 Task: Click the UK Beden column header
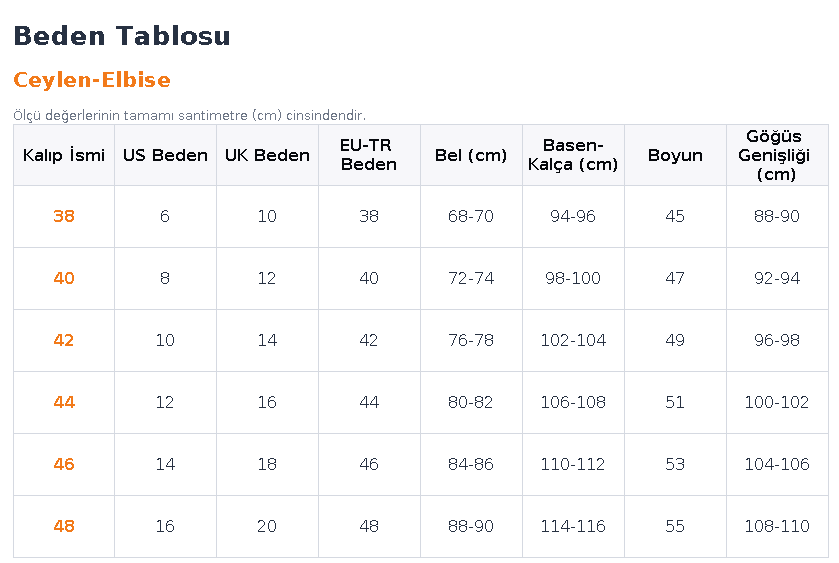pyautogui.click(x=267, y=155)
